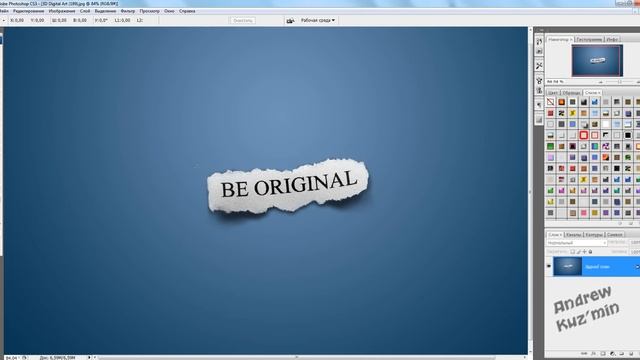Click the horizontal canvas scrollbar
640x360 pixels.
(297, 358)
